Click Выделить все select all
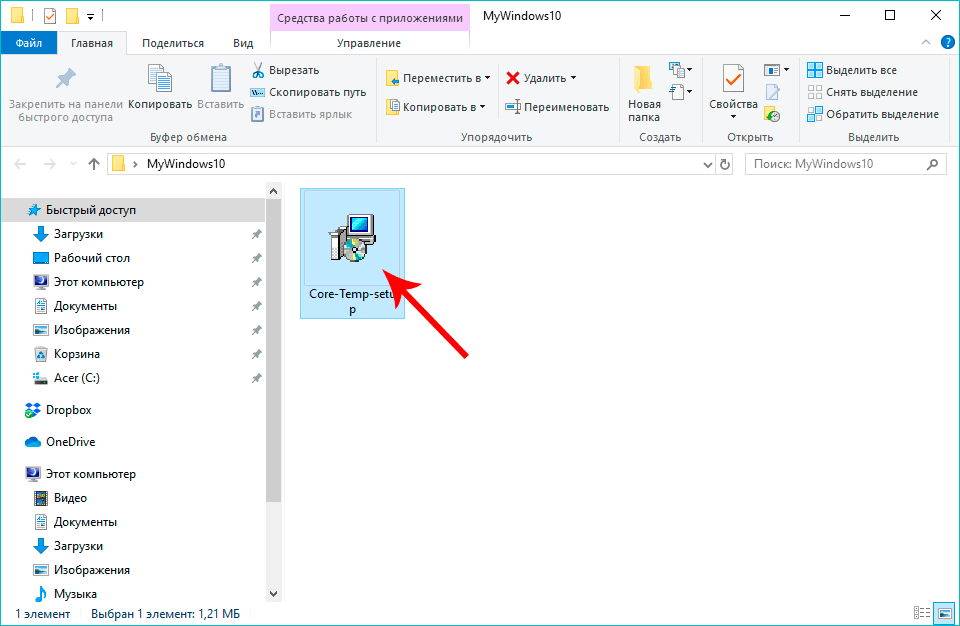Image resolution: width=960 pixels, height=626 pixels. [x=852, y=70]
